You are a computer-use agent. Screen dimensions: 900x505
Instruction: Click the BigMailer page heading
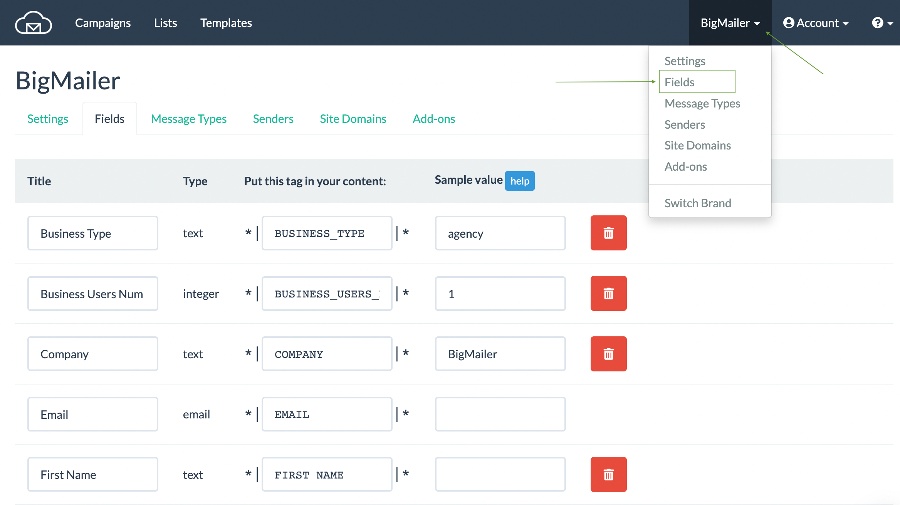tap(68, 81)
